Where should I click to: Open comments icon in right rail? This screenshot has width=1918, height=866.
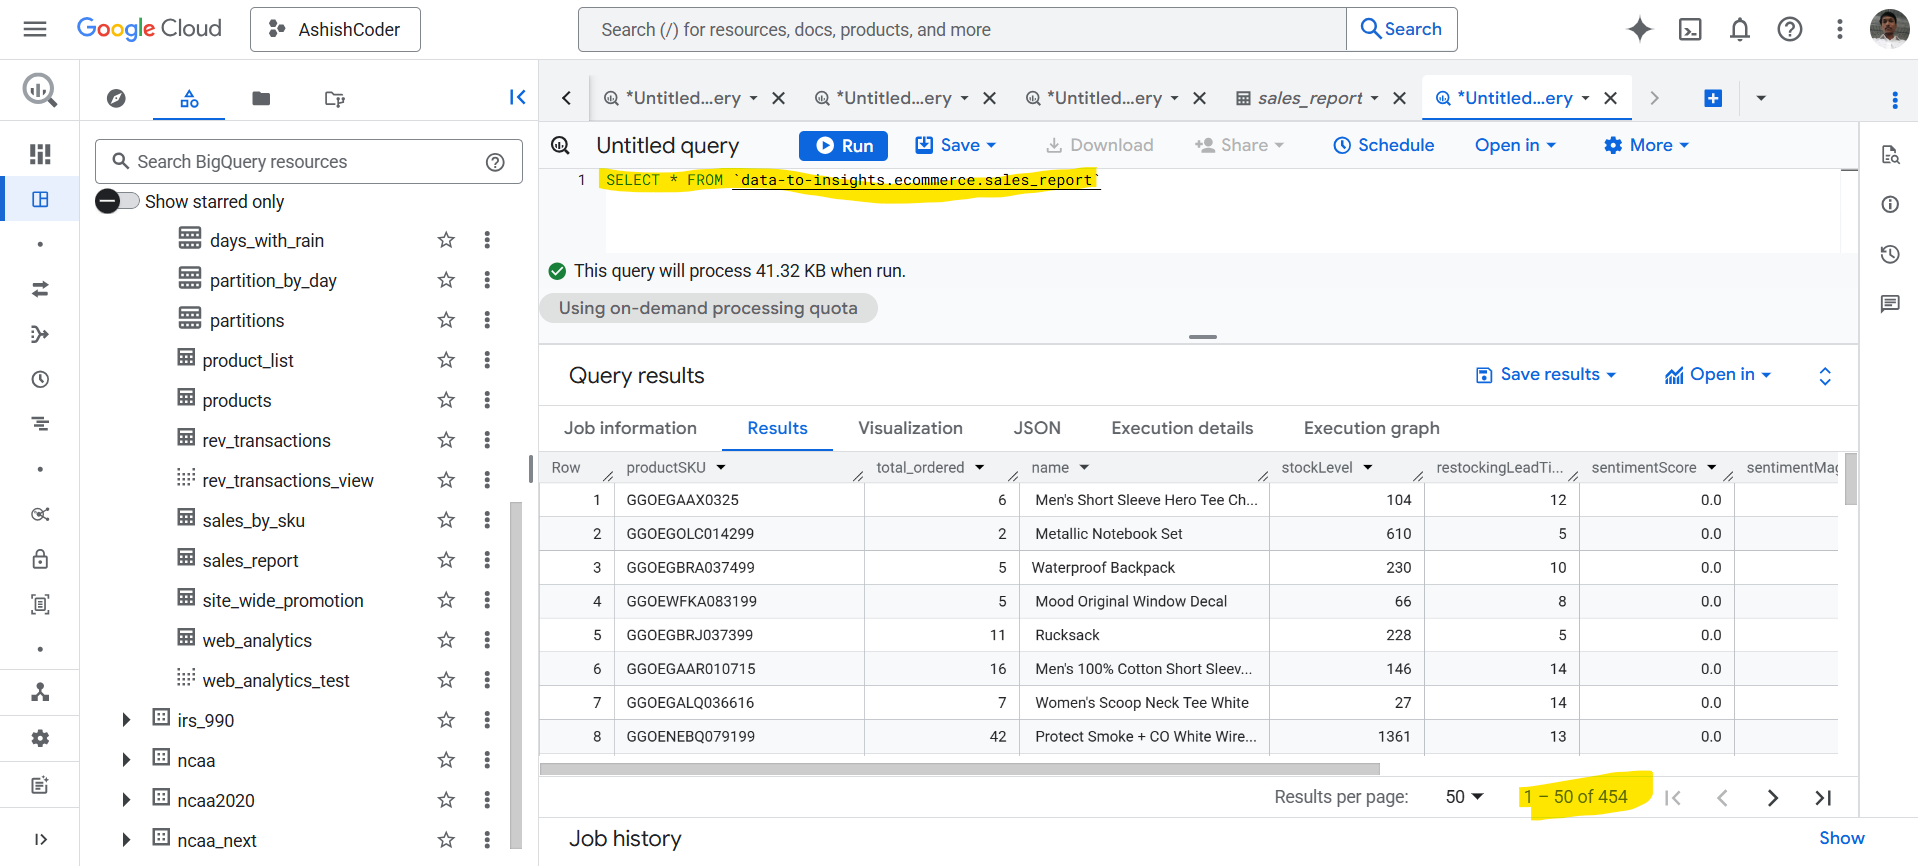tap(1889, 304)
